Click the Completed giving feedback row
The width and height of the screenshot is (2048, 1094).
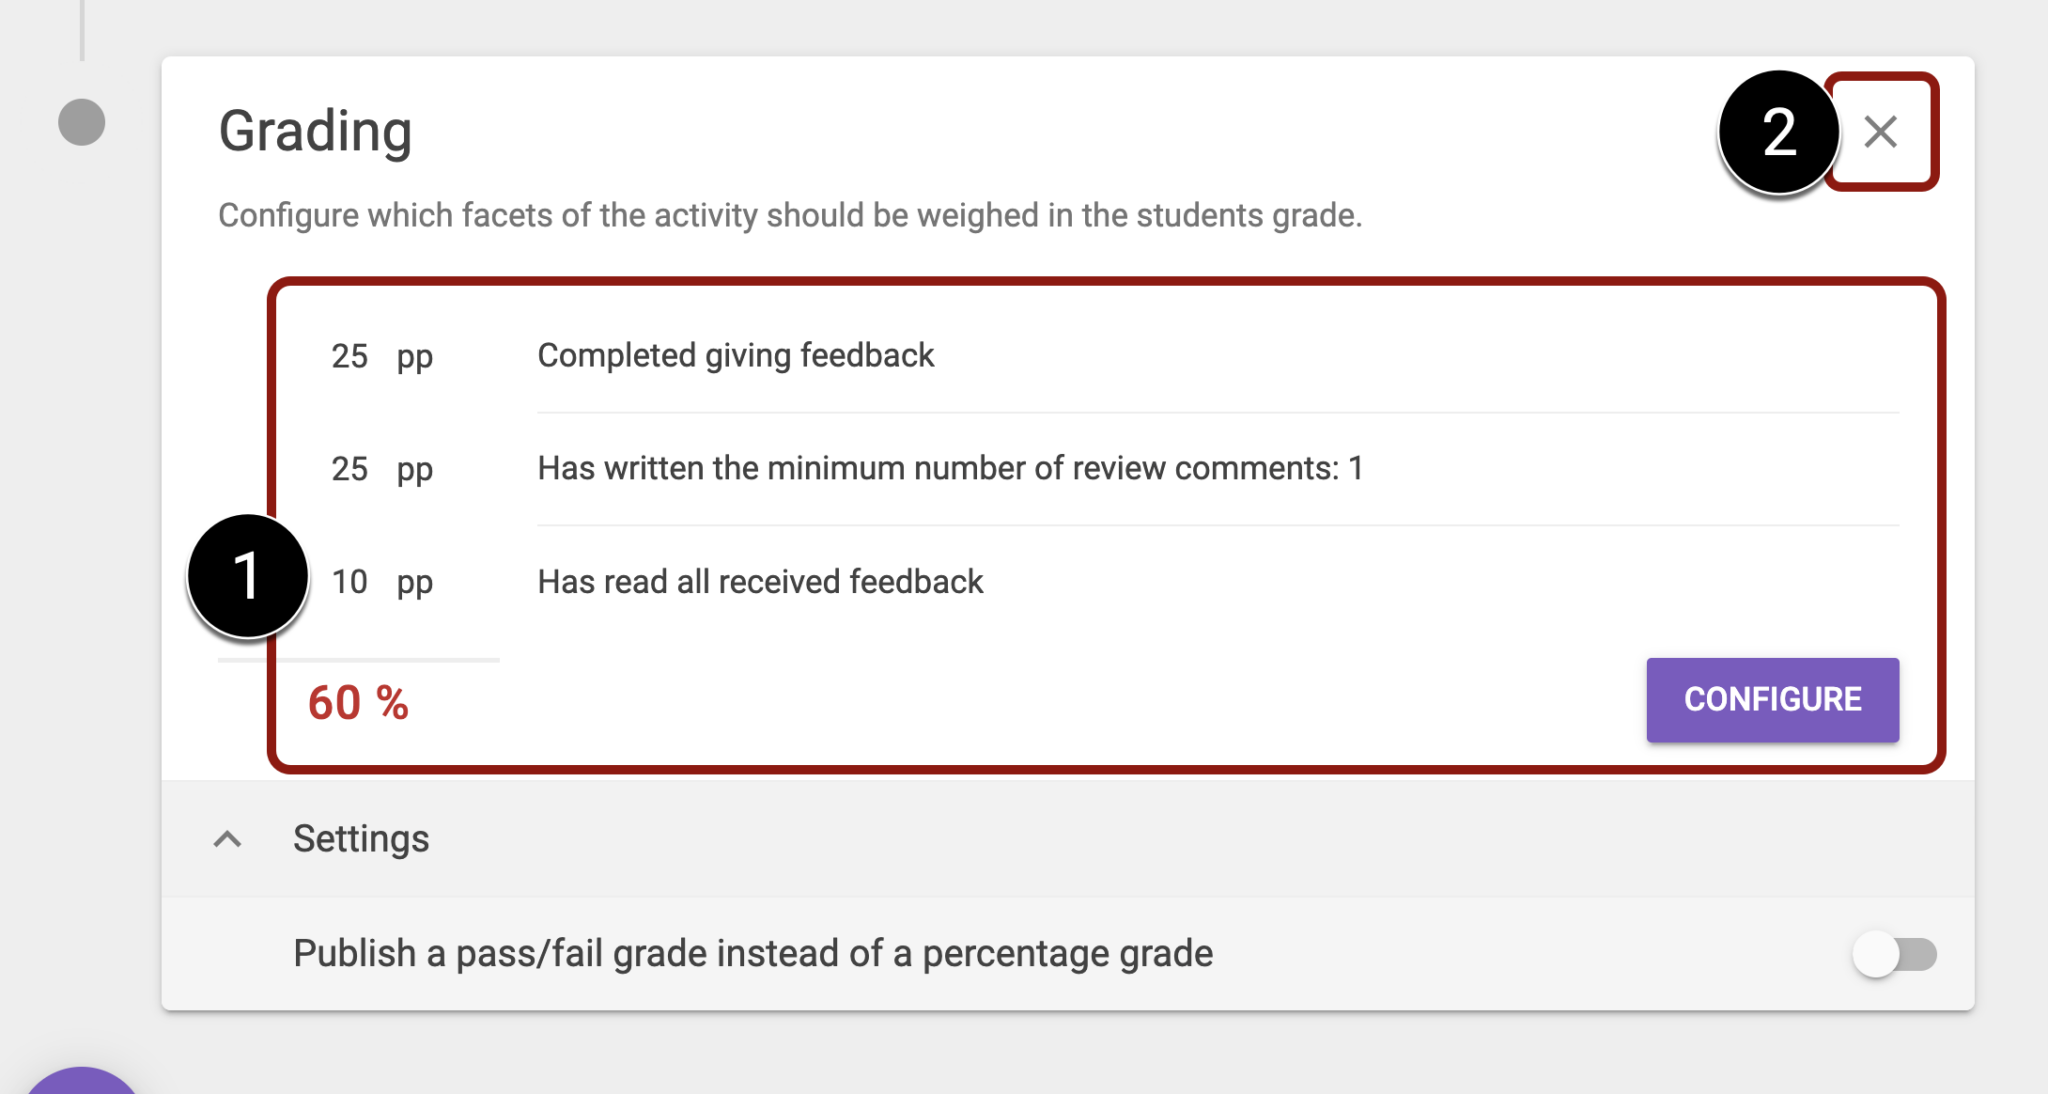[736, 355]
